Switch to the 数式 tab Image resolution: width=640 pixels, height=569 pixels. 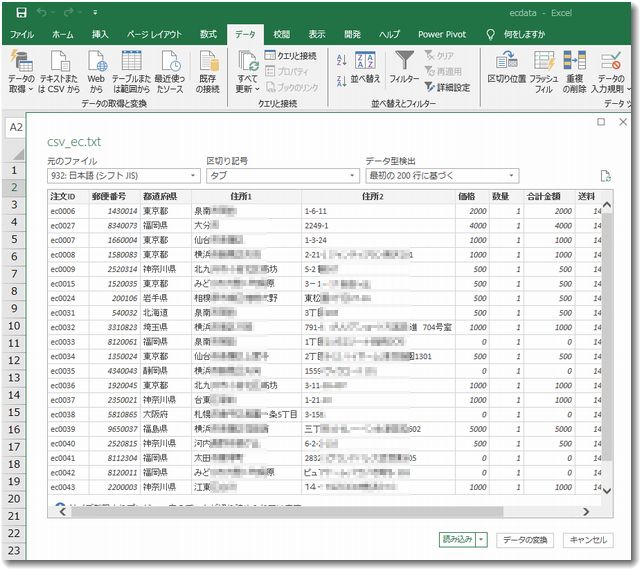point(208,35)
